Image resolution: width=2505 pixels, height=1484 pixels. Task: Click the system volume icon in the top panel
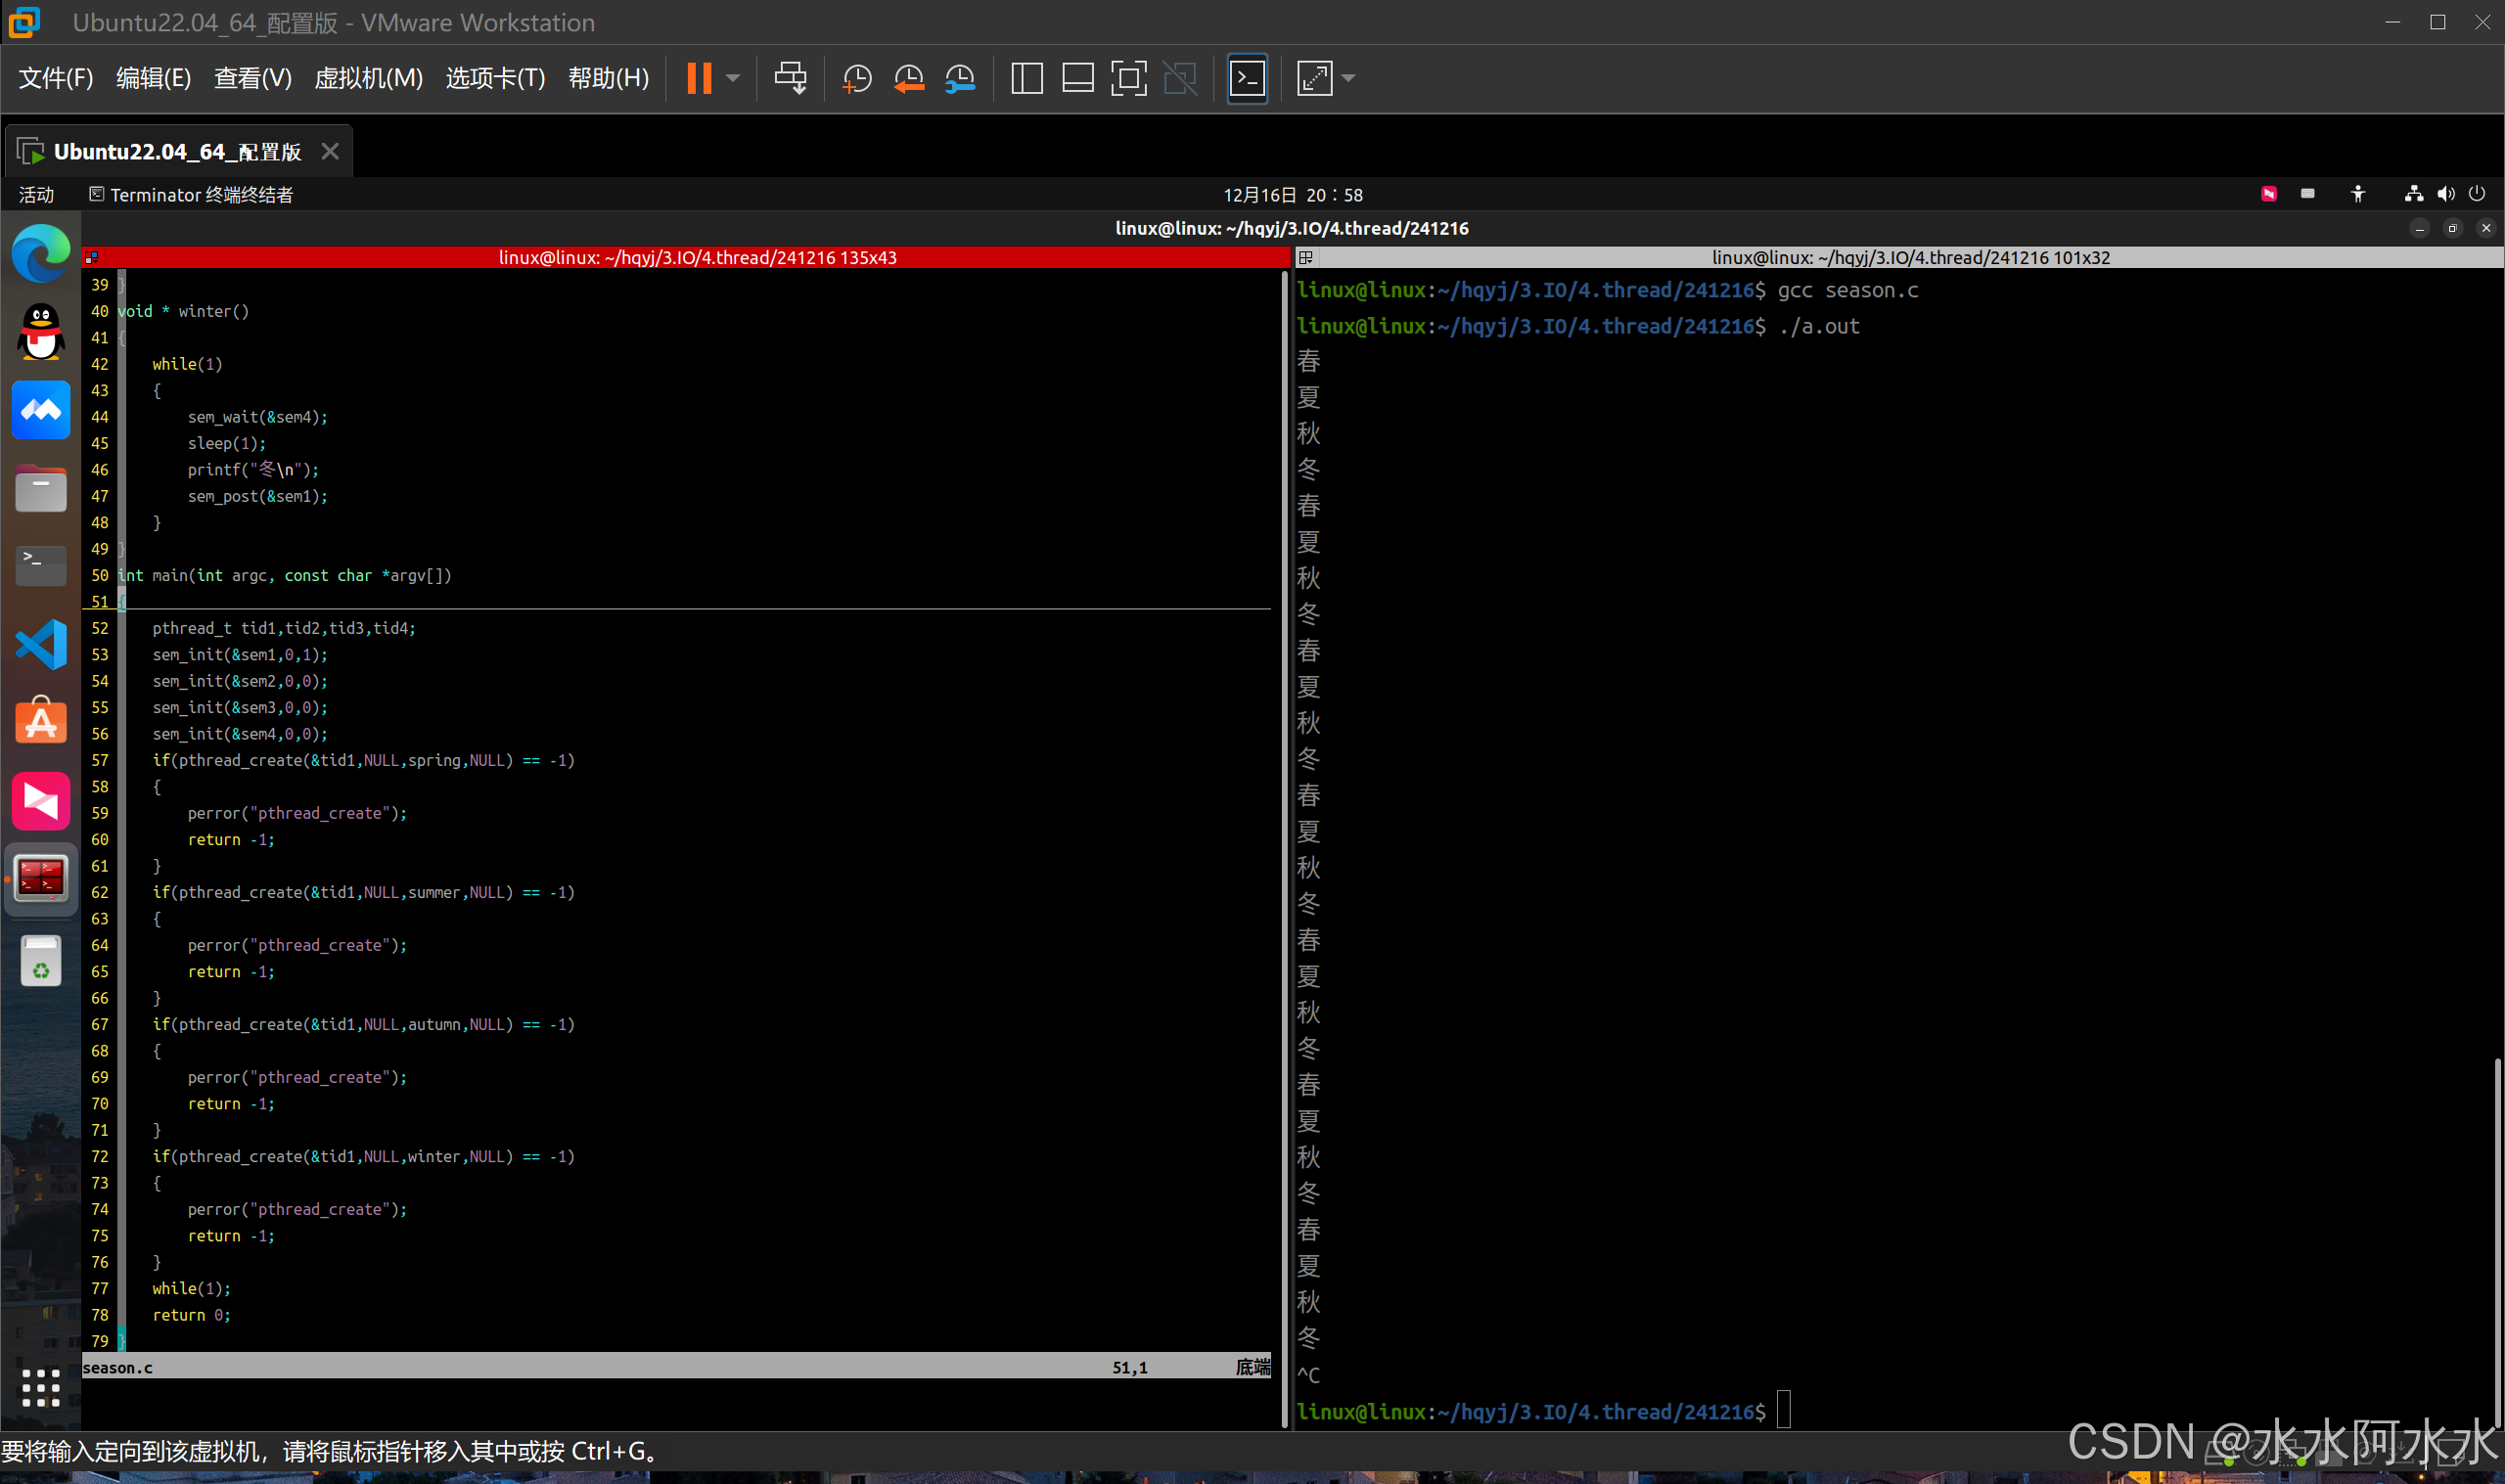(x=2445, y=194)
